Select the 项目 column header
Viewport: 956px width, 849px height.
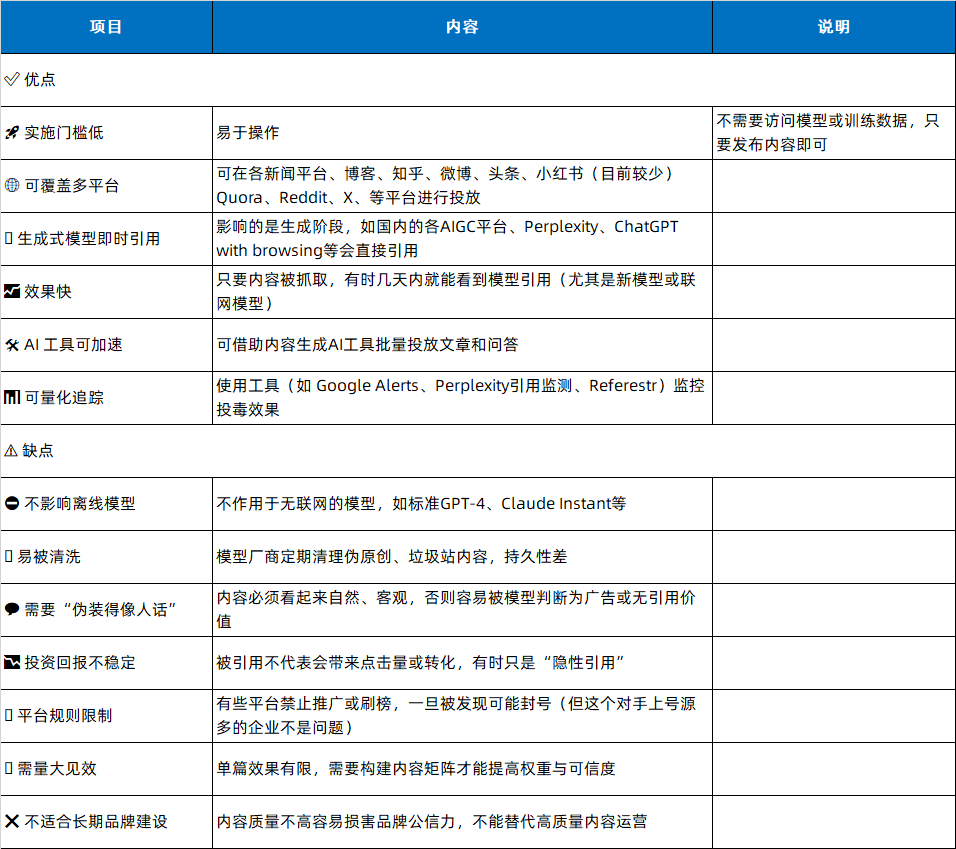106,27
